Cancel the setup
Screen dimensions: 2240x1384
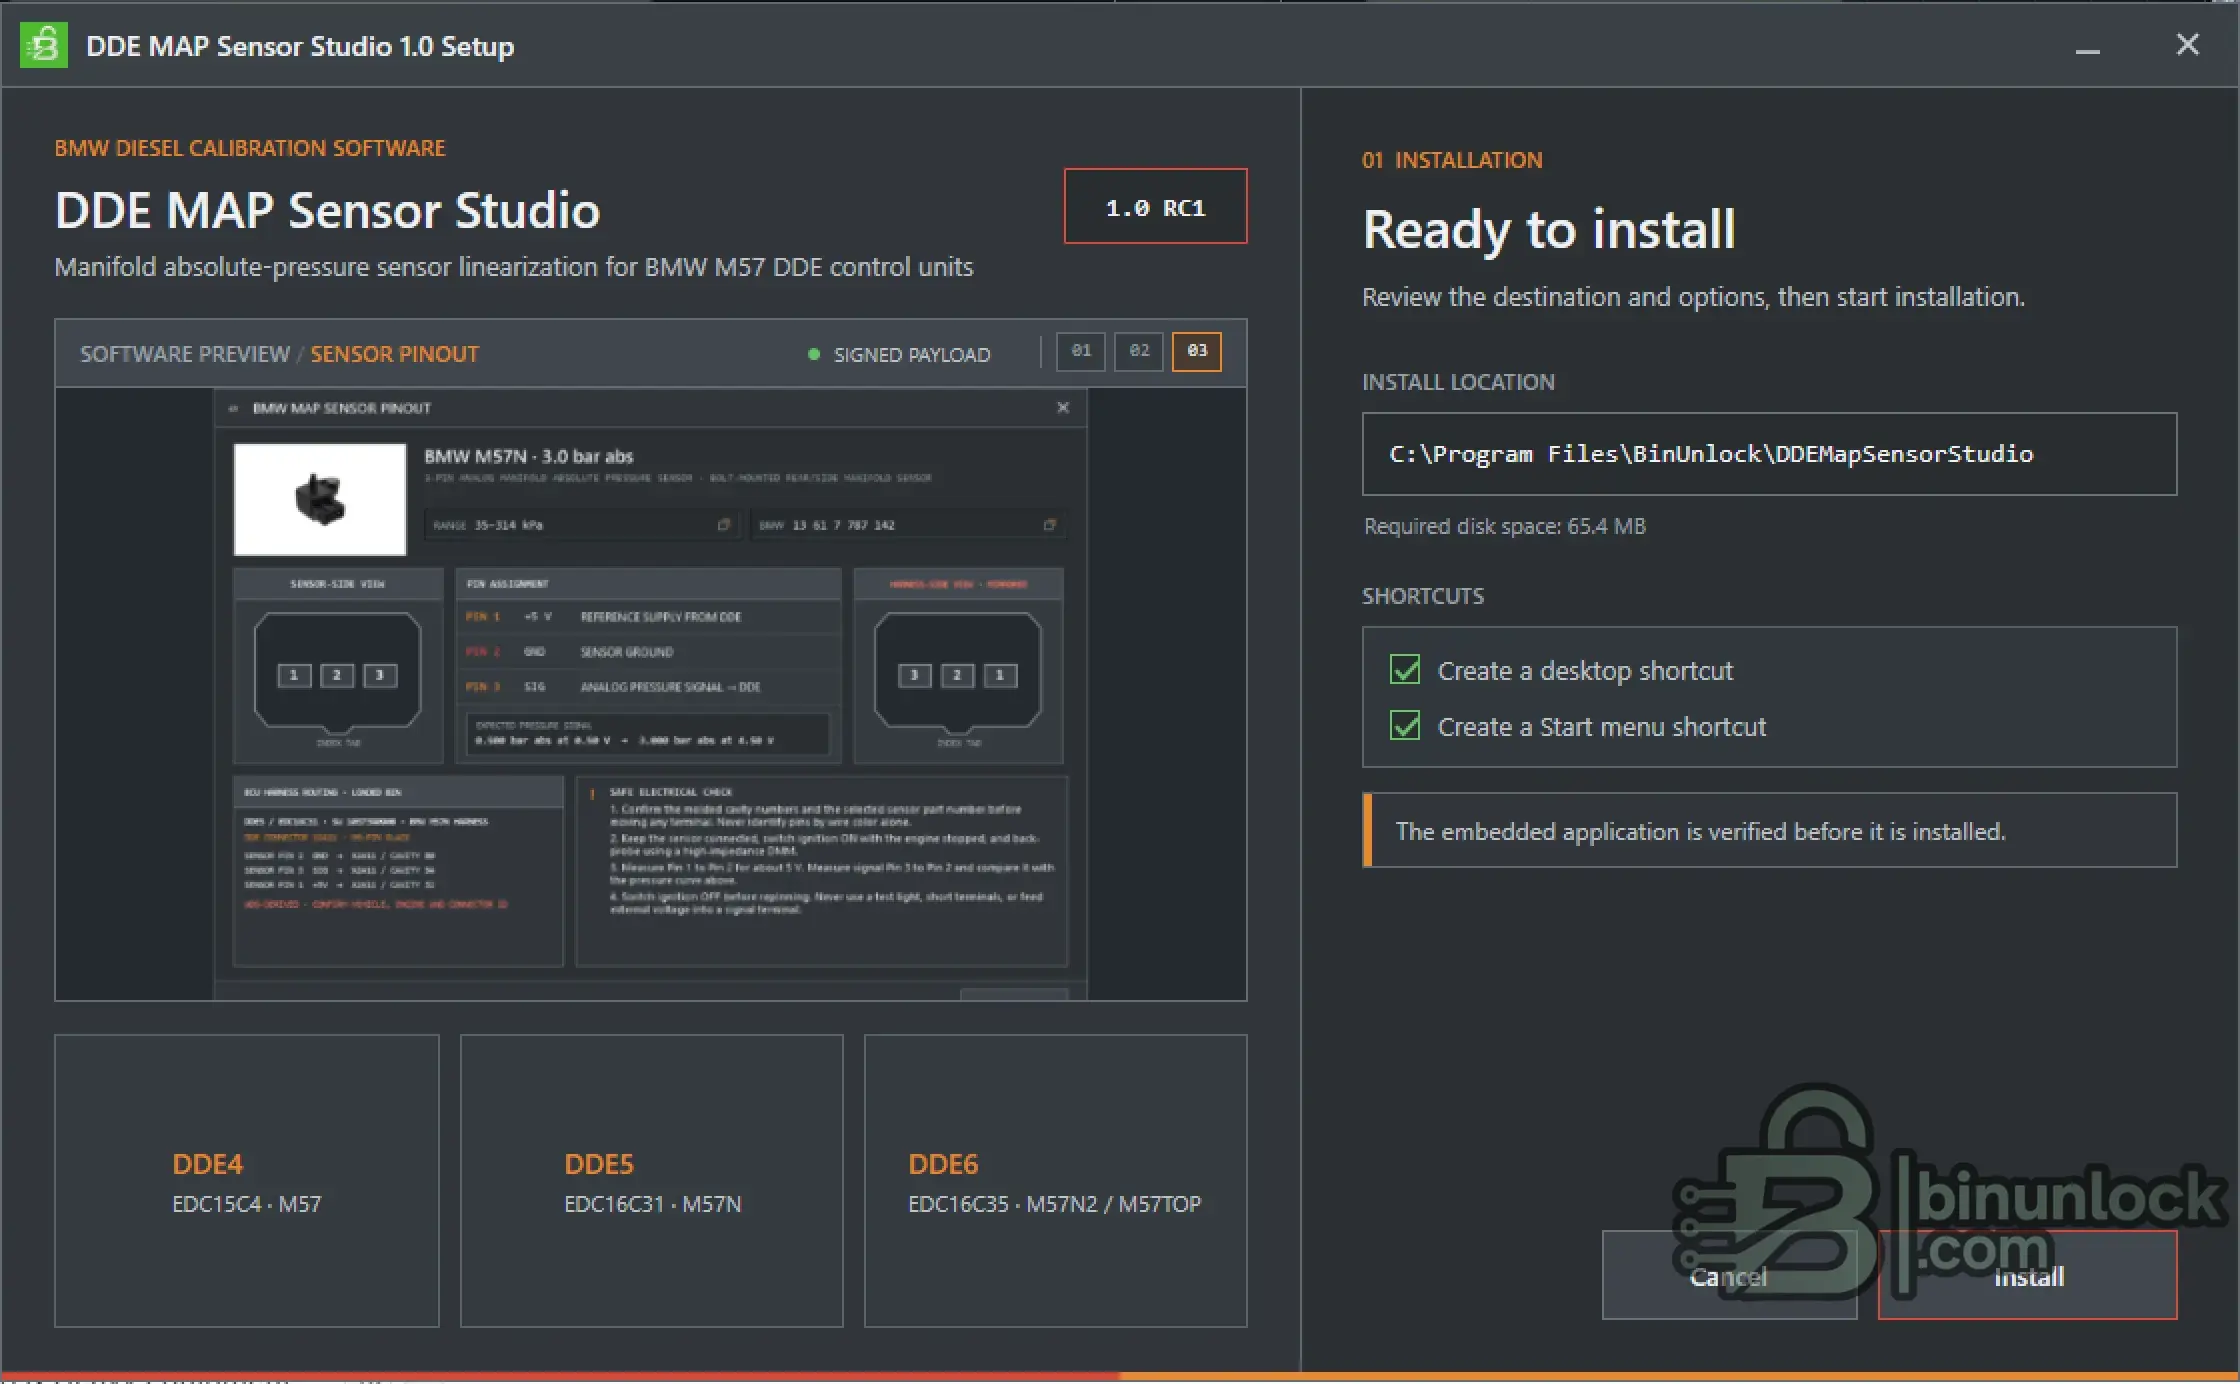[1729, 1275]
